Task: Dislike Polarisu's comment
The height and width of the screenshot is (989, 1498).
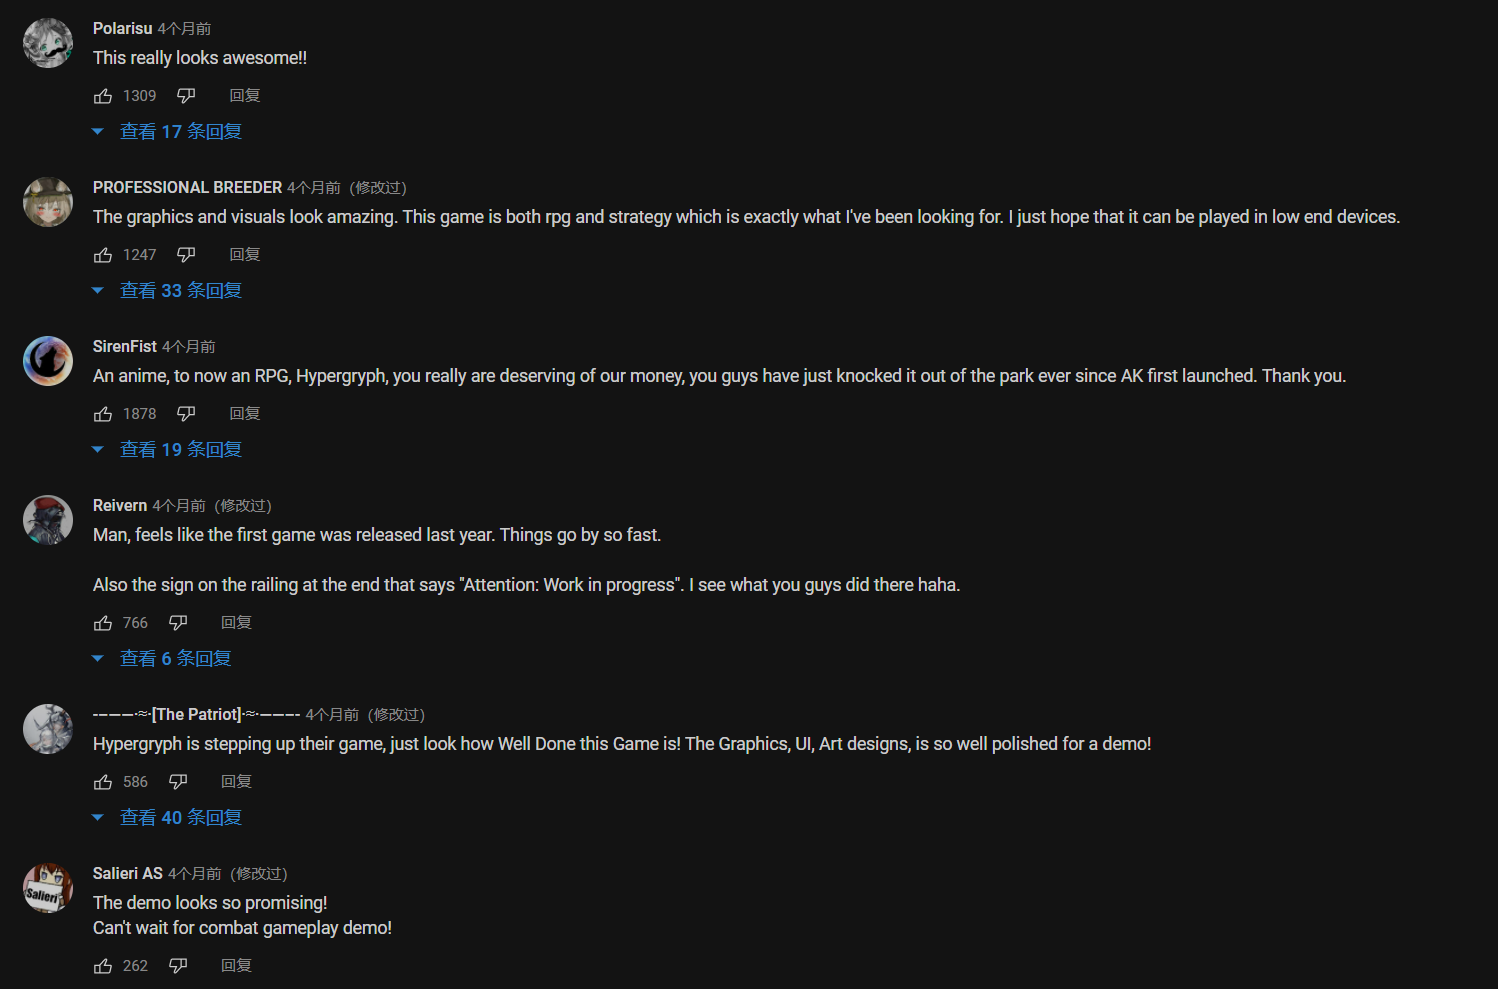Action: coord(186,96)
